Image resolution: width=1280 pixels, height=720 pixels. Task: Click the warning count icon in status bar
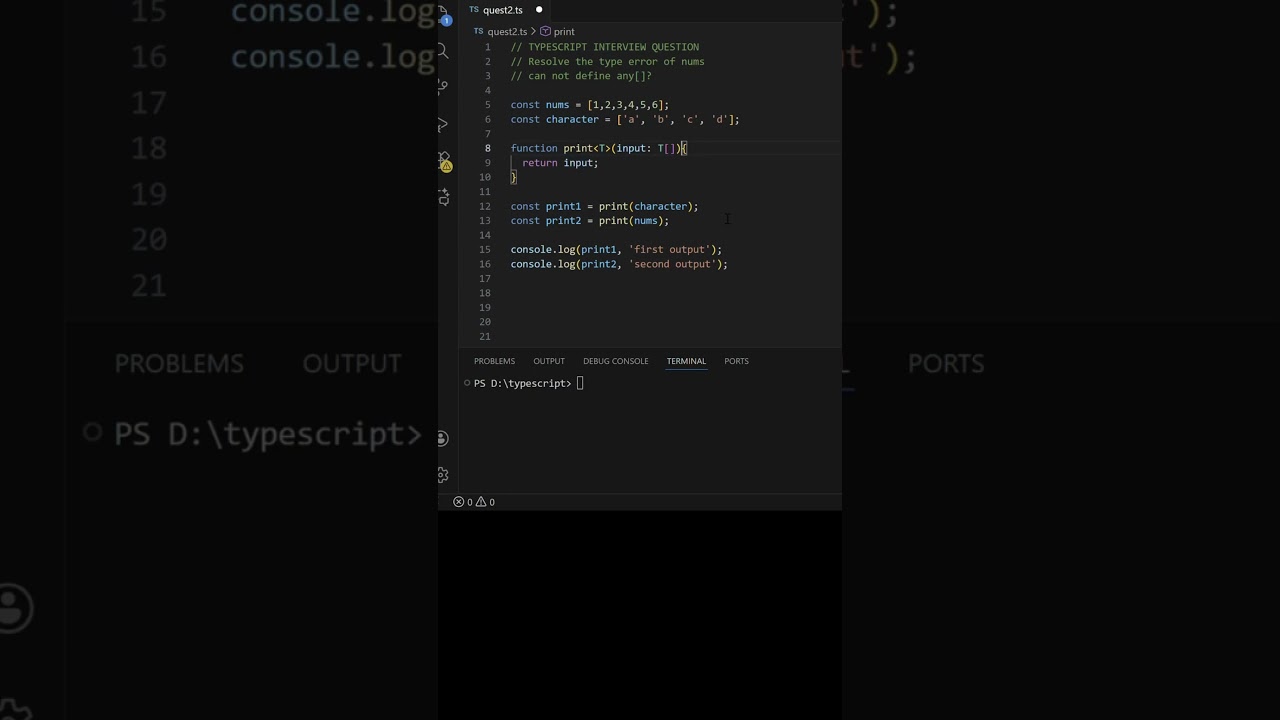pos(481,502)
